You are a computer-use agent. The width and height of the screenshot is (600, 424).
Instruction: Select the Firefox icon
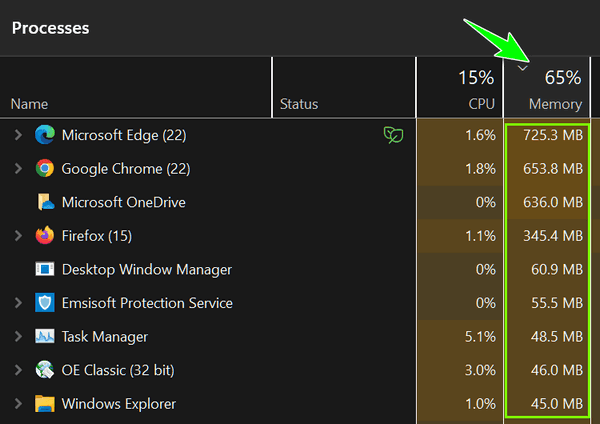tap(45, 235)
